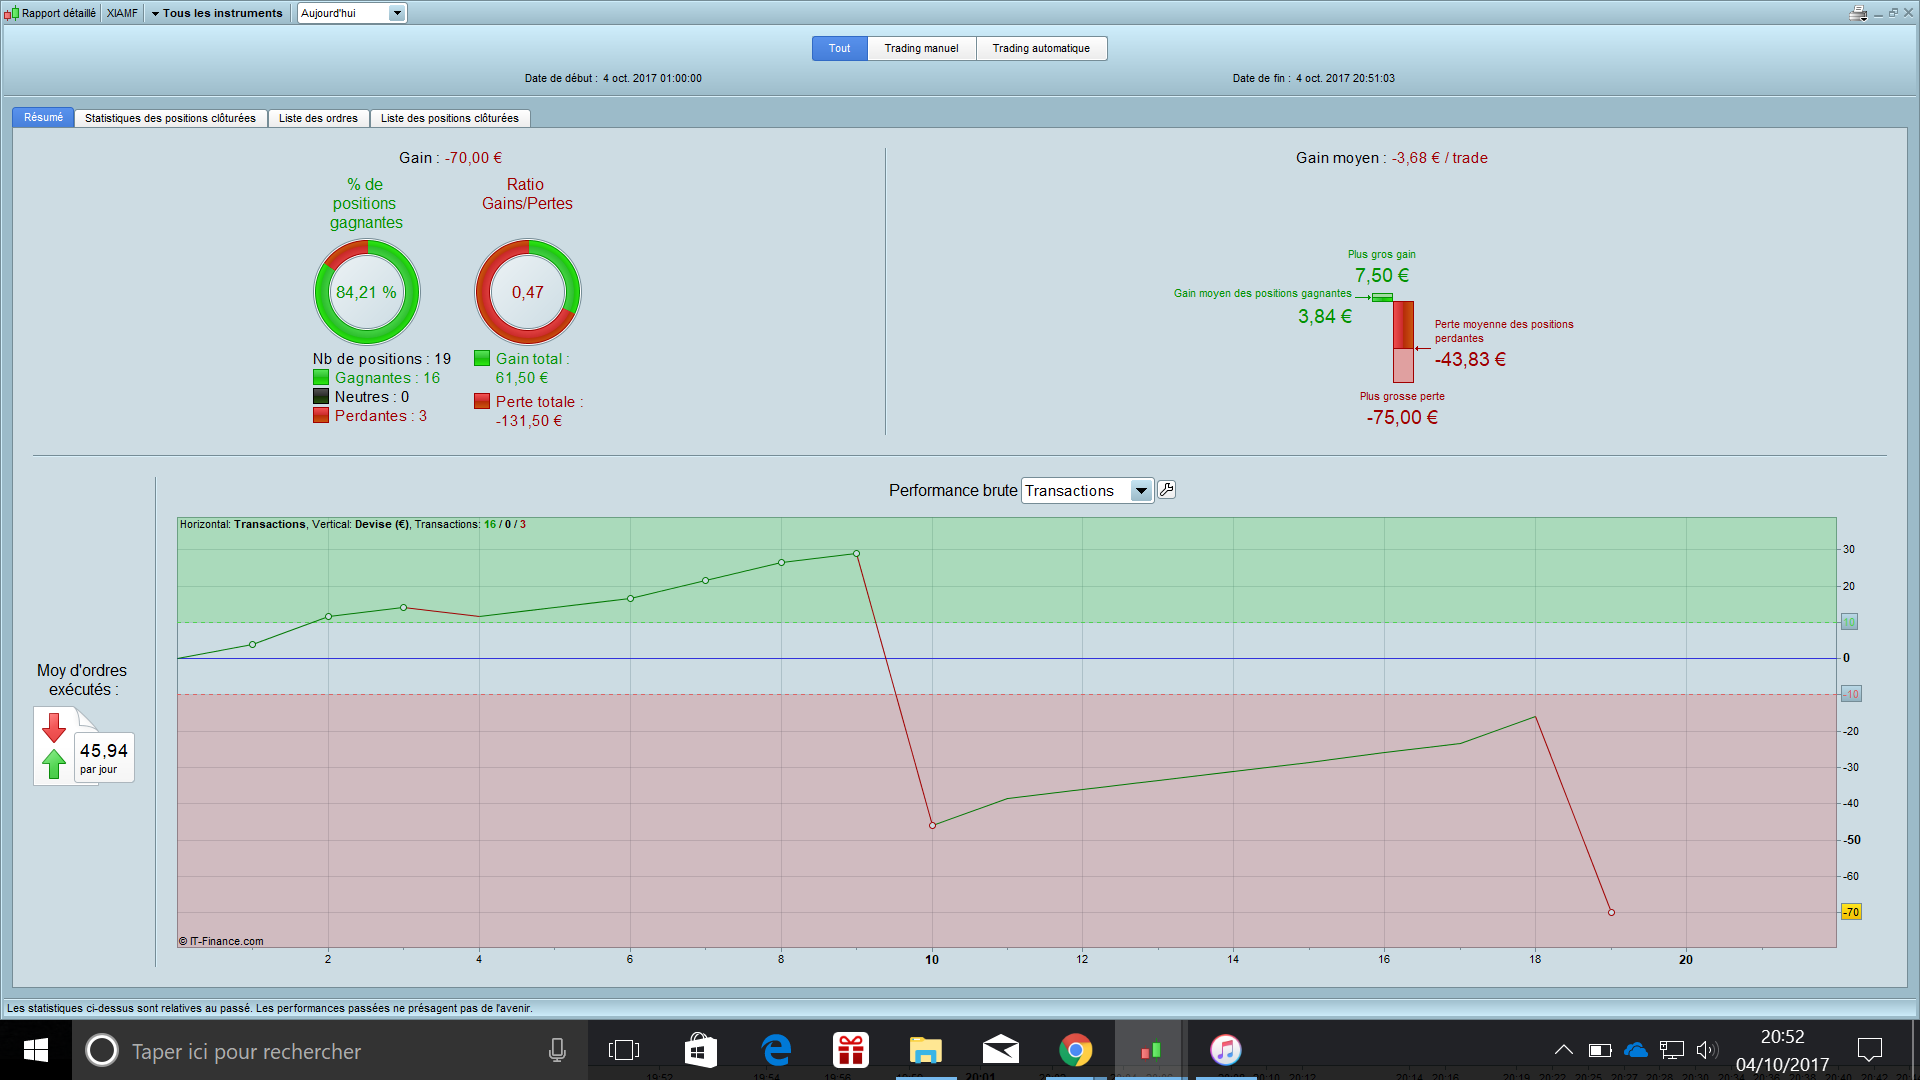Open Microsoft Store from the taskbar
The width and height of the screenshot is (1920, 1080).
click(x=700, y=1050)
